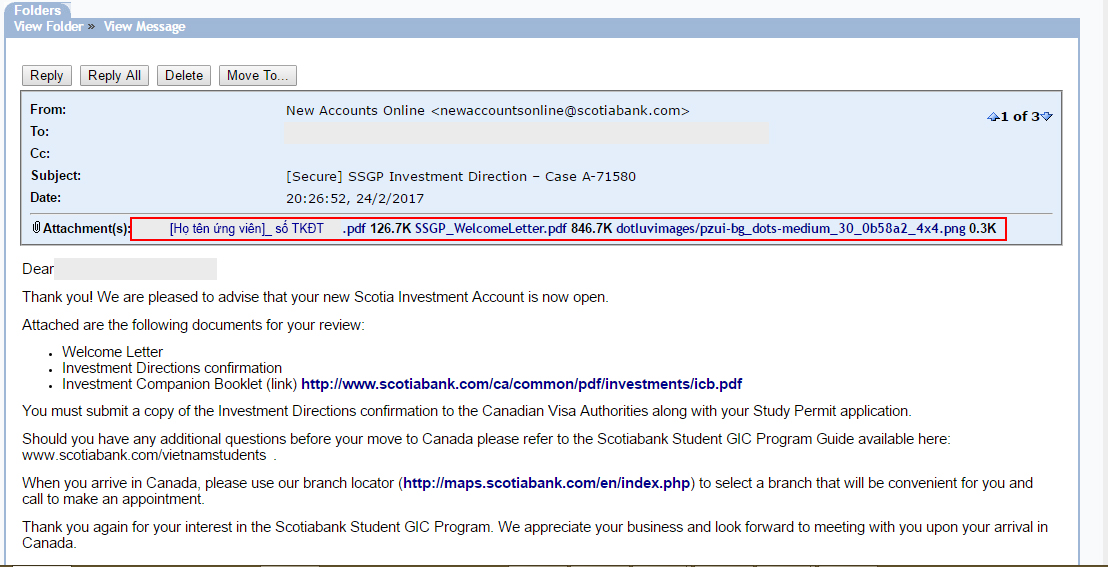This screenshot has height=567, width=1108.
Task: Click the 1 of 3 message counter
Action: [1020, 117]
